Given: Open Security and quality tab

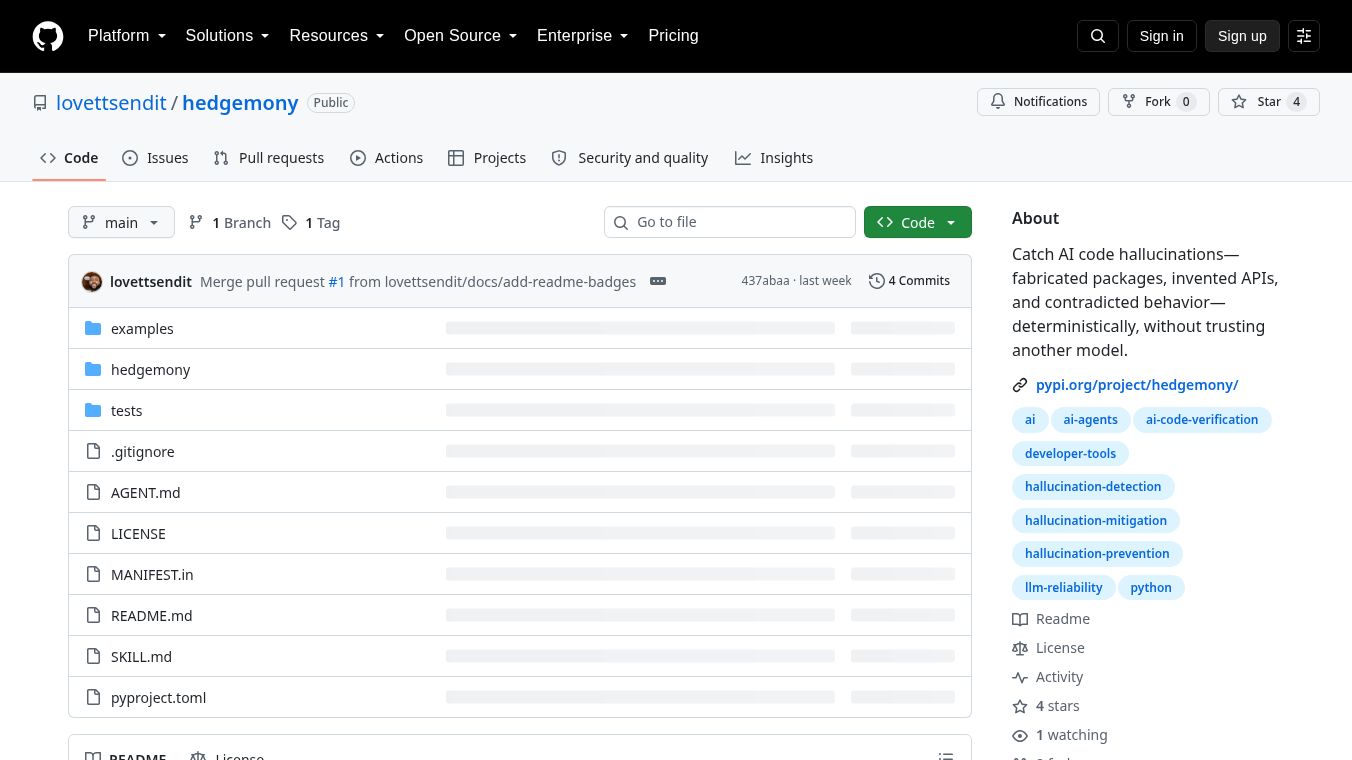Looking at the screenshot, I should (x=630, y=158).
